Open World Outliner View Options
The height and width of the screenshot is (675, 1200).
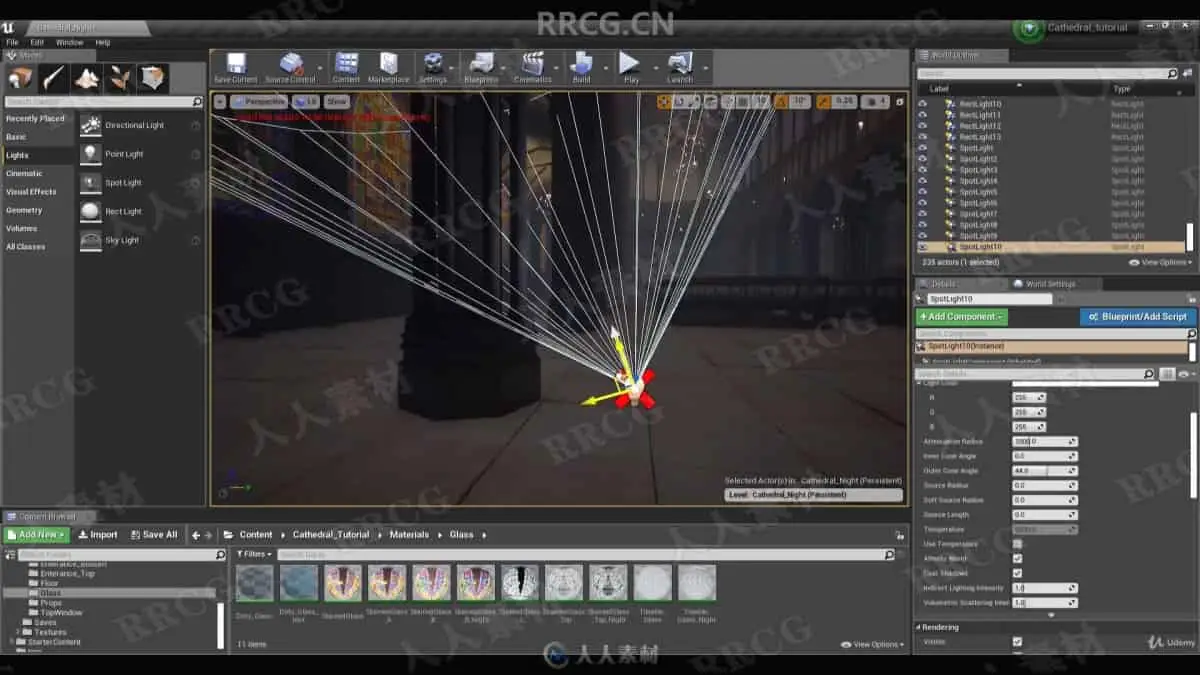click(x=1160, y=262)
